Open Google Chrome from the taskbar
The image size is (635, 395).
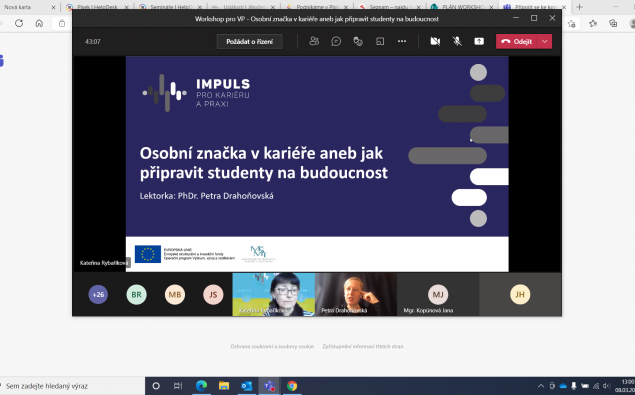click(292, 386)
